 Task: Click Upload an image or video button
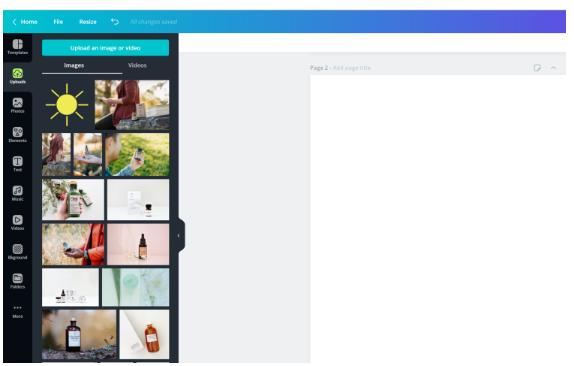click(105, 48)
